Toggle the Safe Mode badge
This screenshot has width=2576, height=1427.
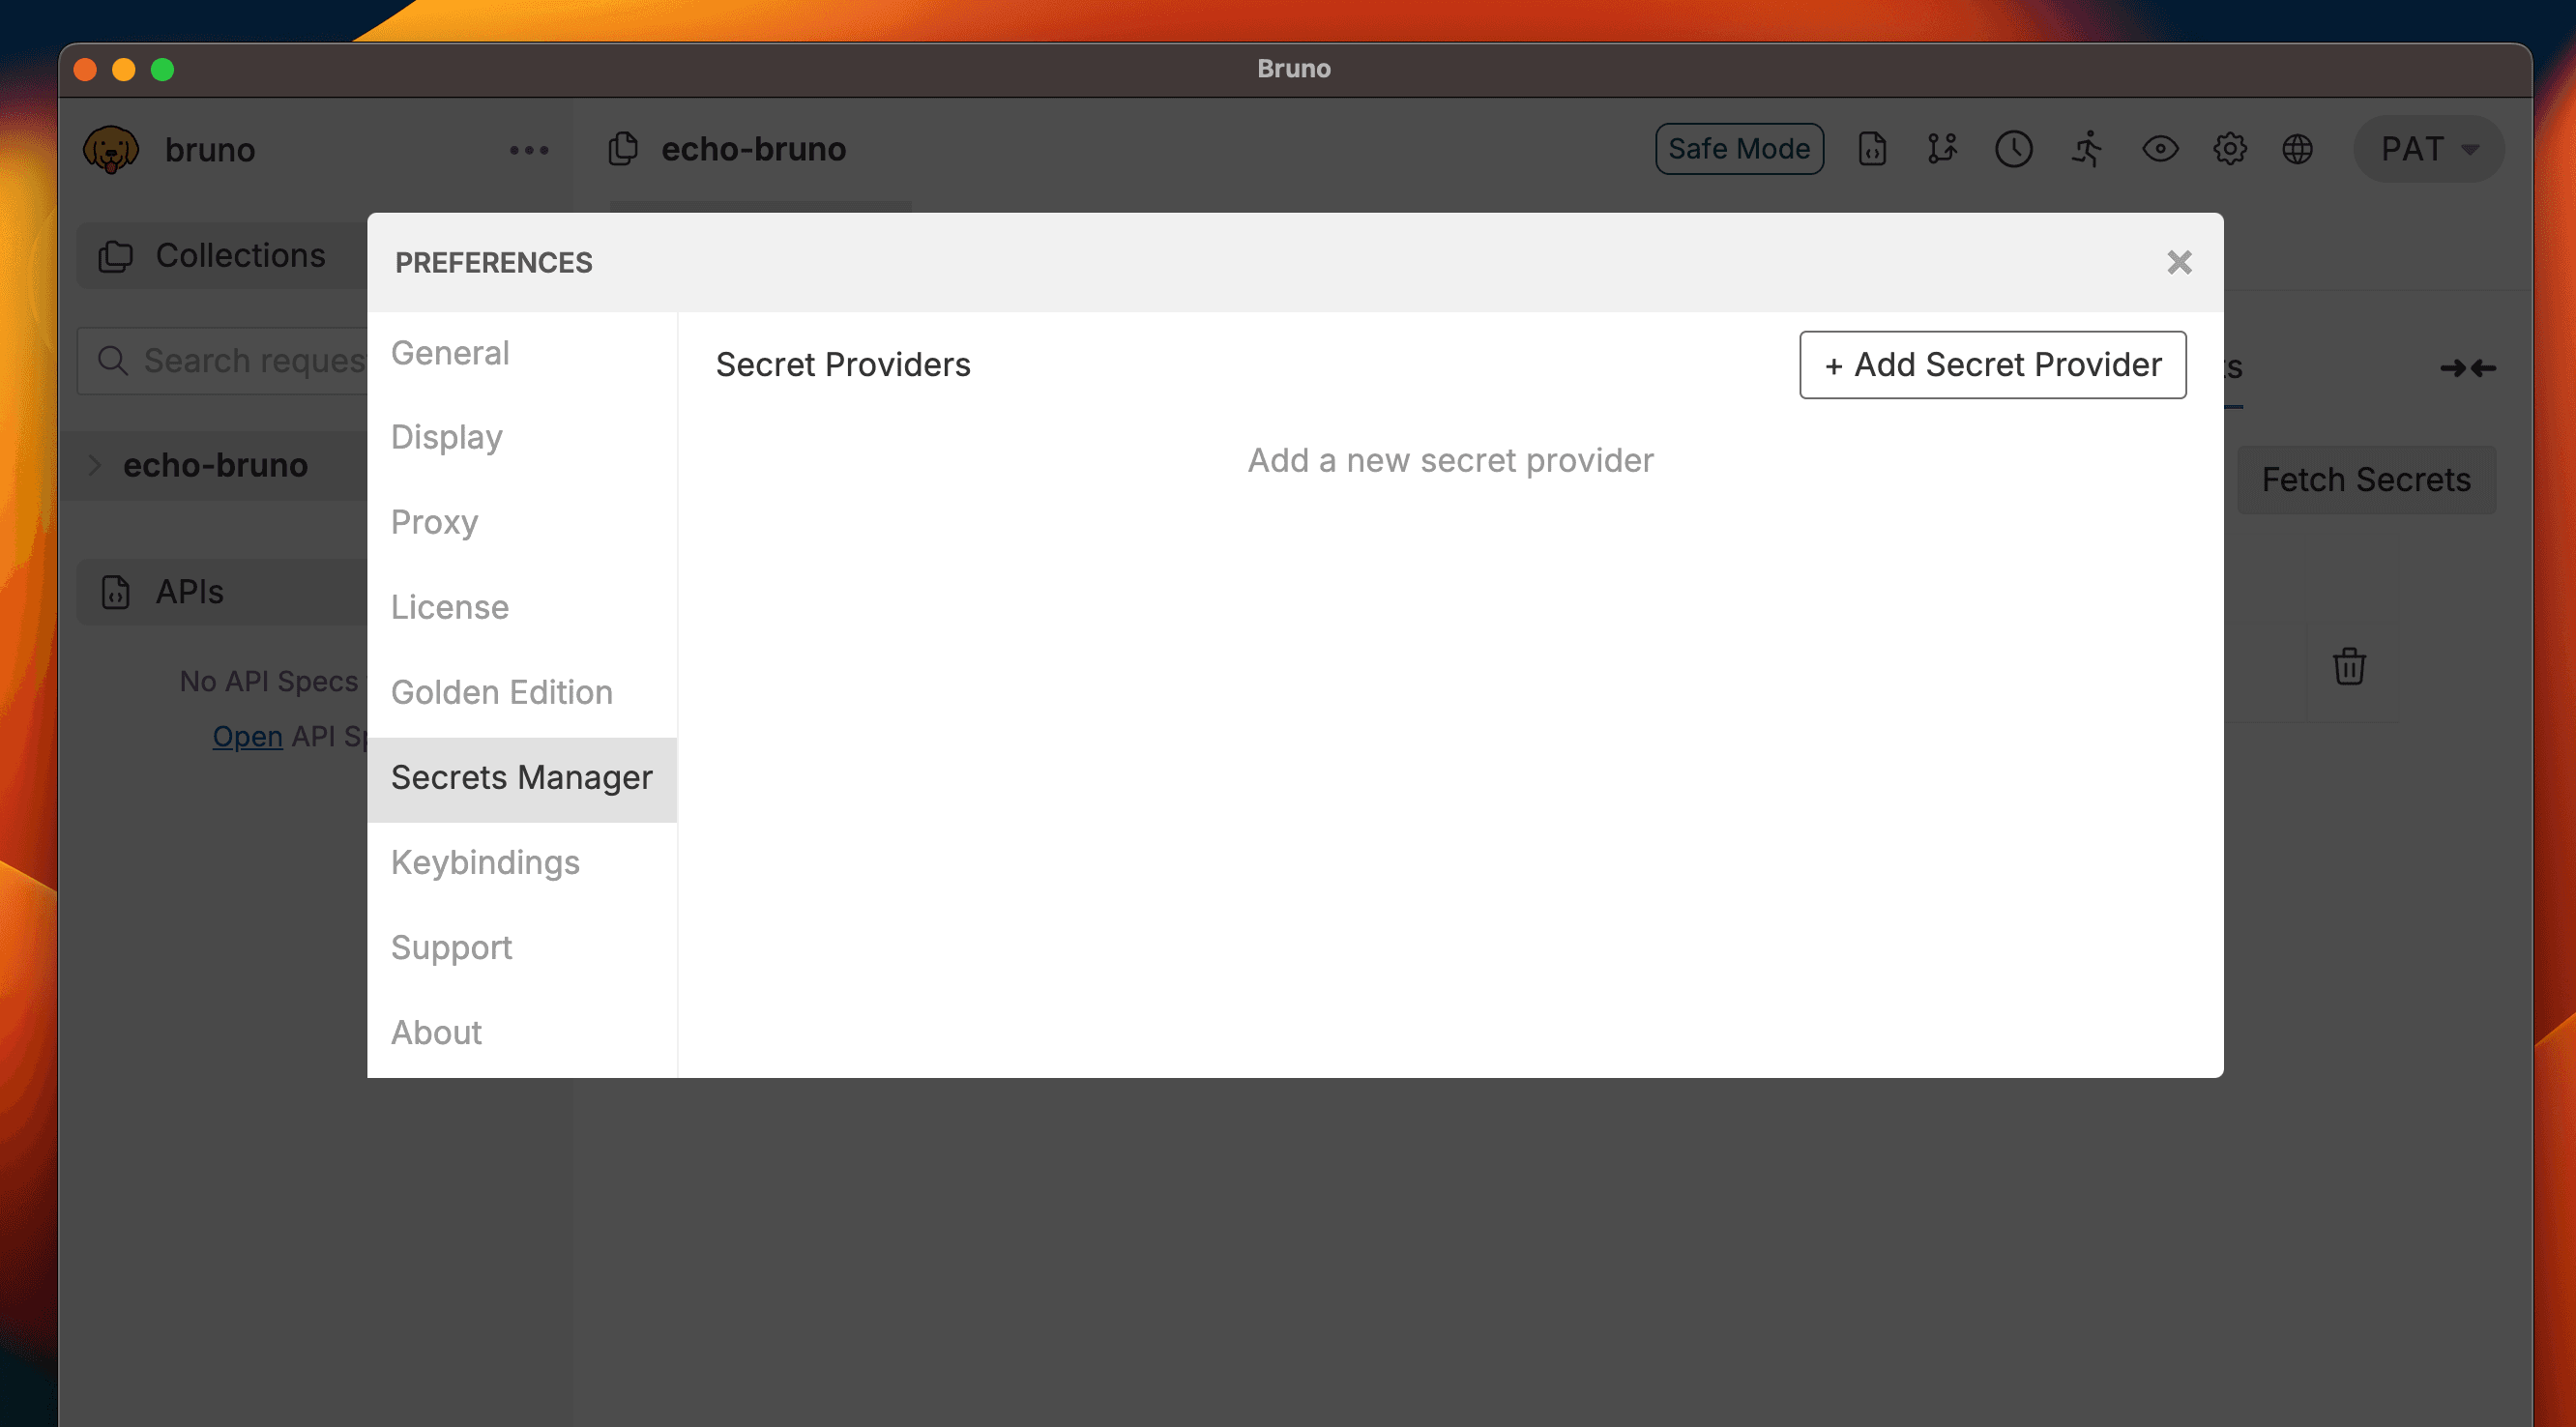coord(1739,149)
